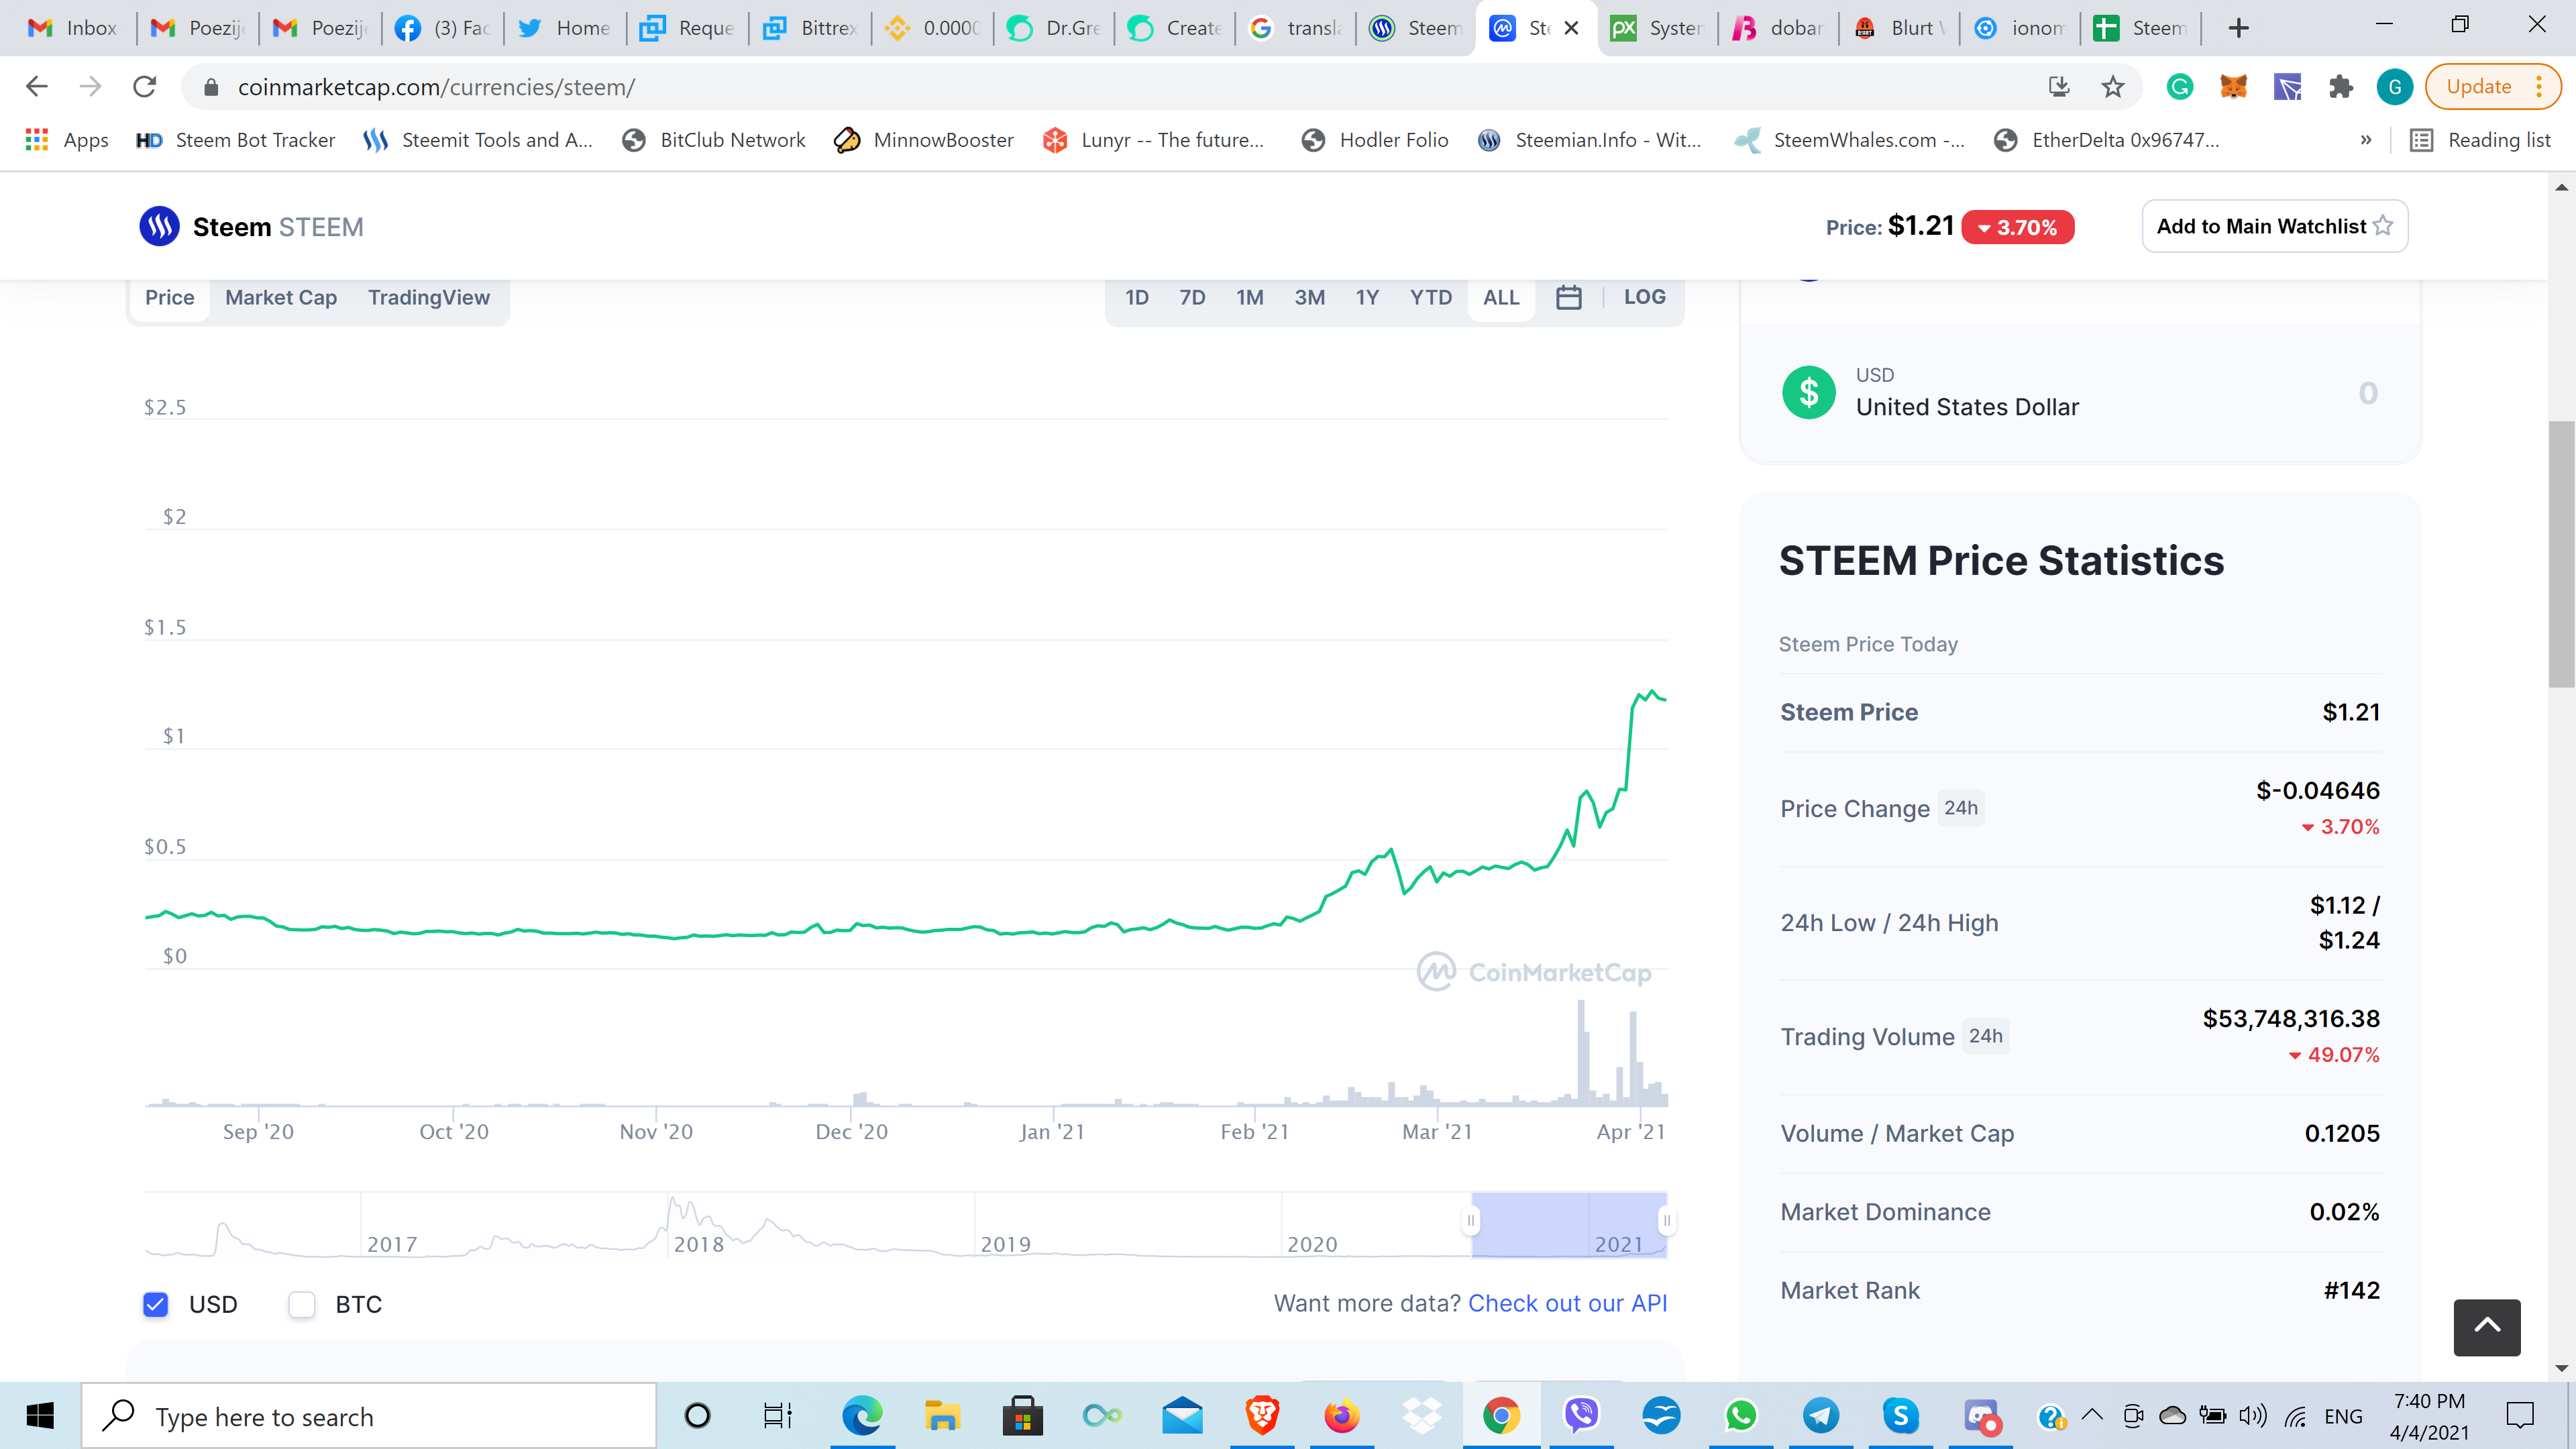Click the Steem coin logo icon

click(x=159, y=227)
